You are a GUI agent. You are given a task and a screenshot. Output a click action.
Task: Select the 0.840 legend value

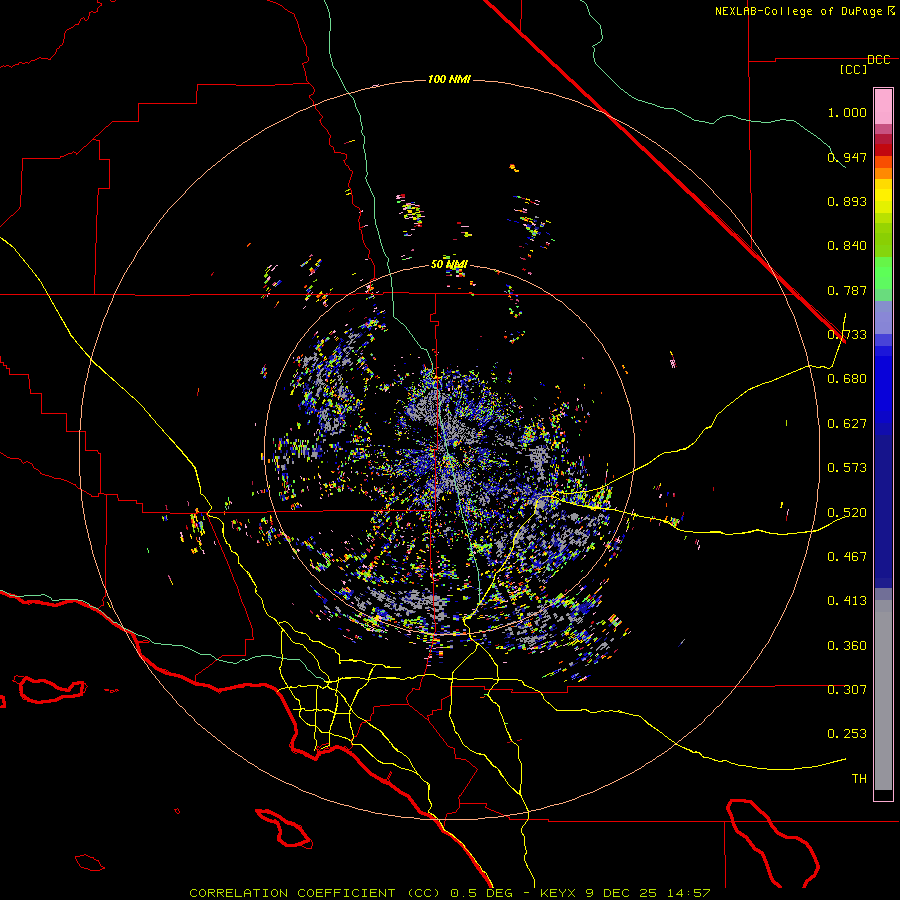coord(847,246)
